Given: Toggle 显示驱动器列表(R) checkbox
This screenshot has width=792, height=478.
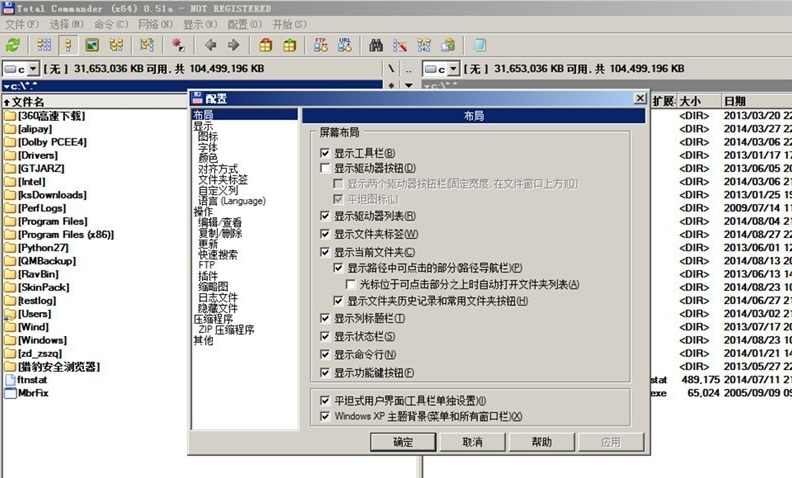Looking at the screenshot, I should click(325, 216).
